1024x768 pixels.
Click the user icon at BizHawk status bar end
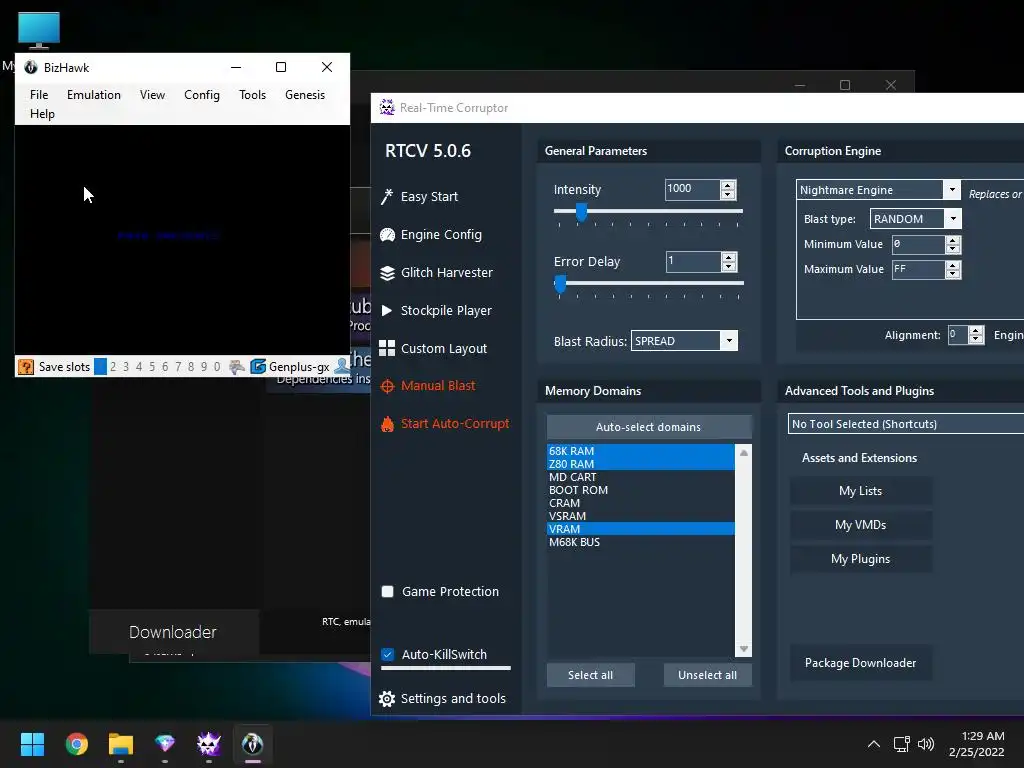342,366
